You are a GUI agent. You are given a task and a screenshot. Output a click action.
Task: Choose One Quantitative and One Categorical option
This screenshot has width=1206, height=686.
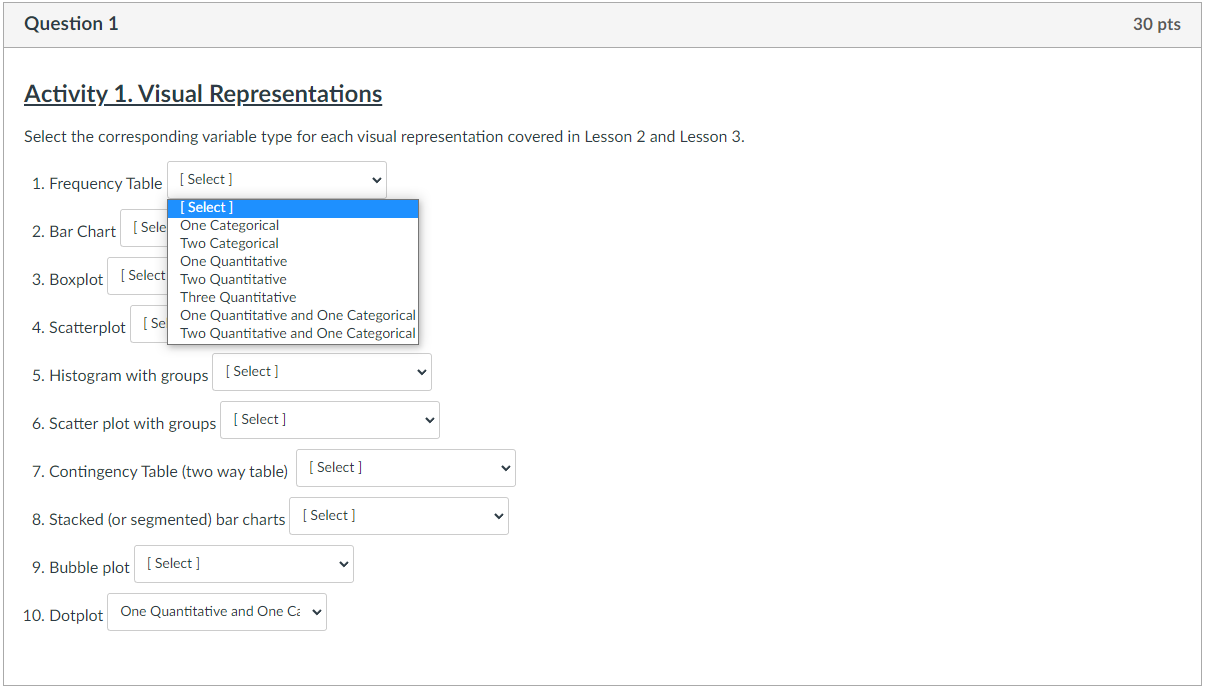tap(293, 315)
